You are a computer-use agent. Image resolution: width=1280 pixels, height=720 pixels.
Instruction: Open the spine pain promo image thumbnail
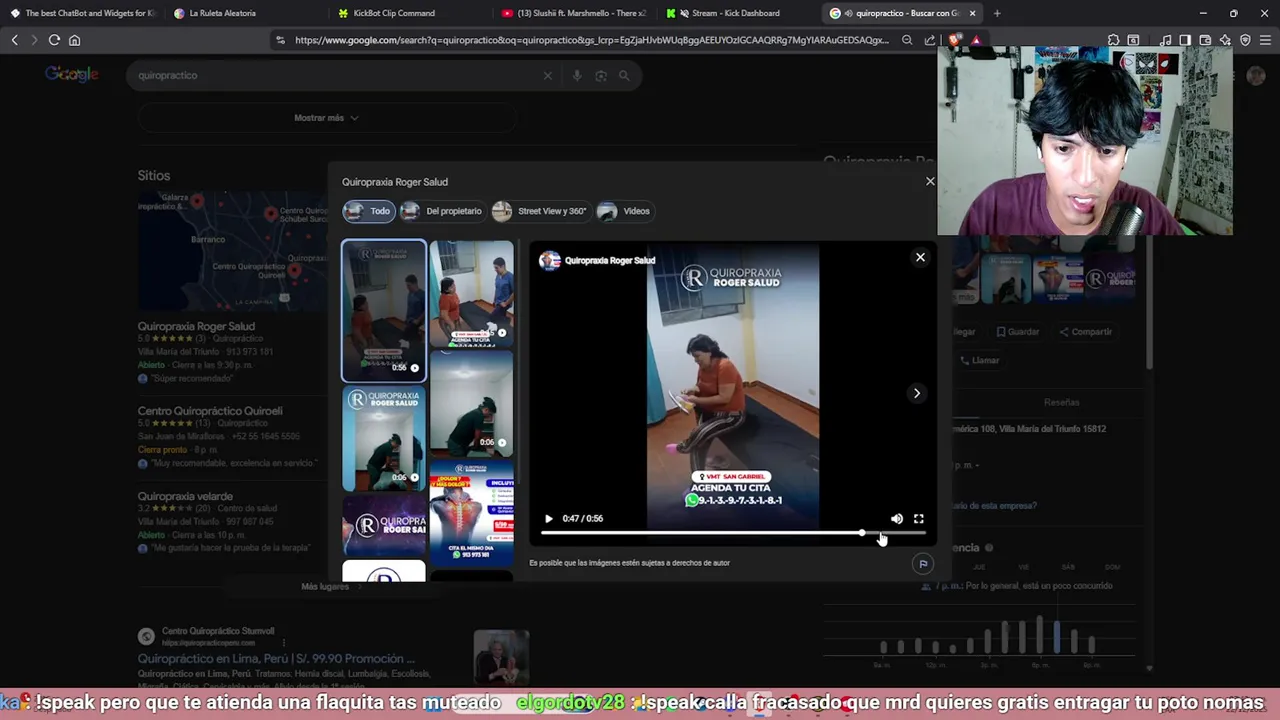pos(471,514)
